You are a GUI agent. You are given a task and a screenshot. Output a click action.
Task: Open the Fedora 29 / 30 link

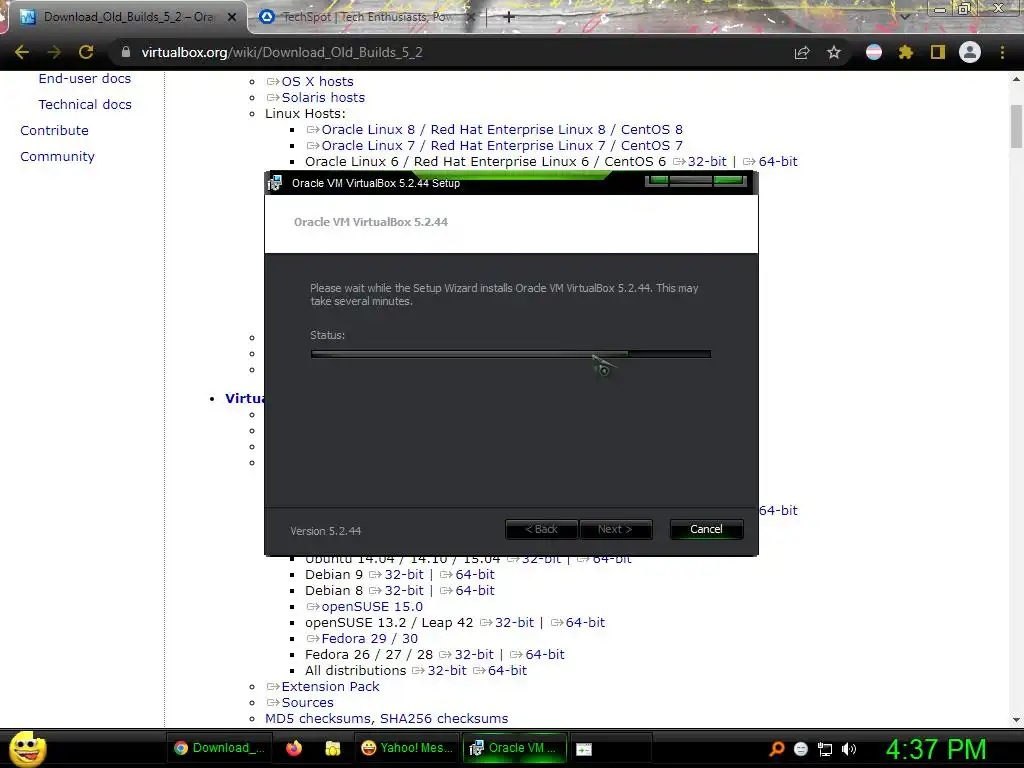tap(370, 639)
